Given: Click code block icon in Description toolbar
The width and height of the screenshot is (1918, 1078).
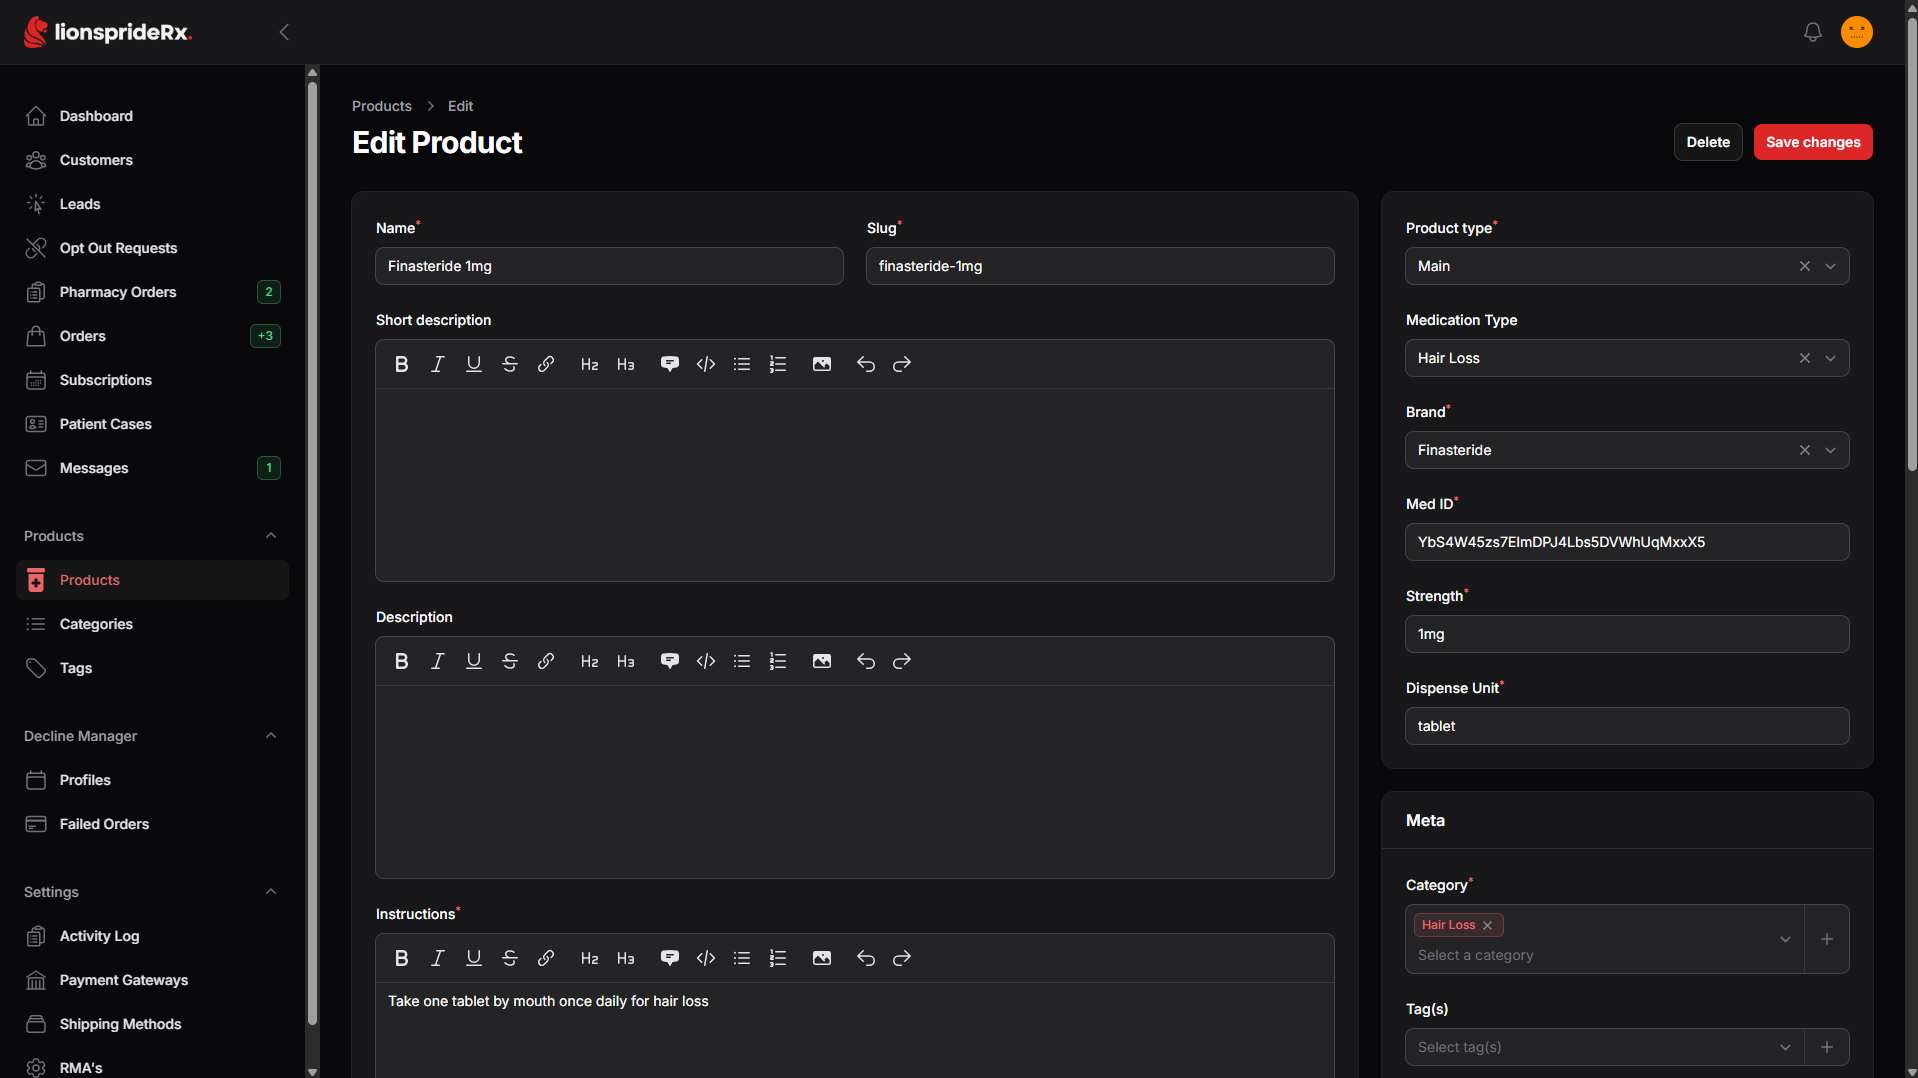Looking at the screenshot, I should [x=705, y=661].
